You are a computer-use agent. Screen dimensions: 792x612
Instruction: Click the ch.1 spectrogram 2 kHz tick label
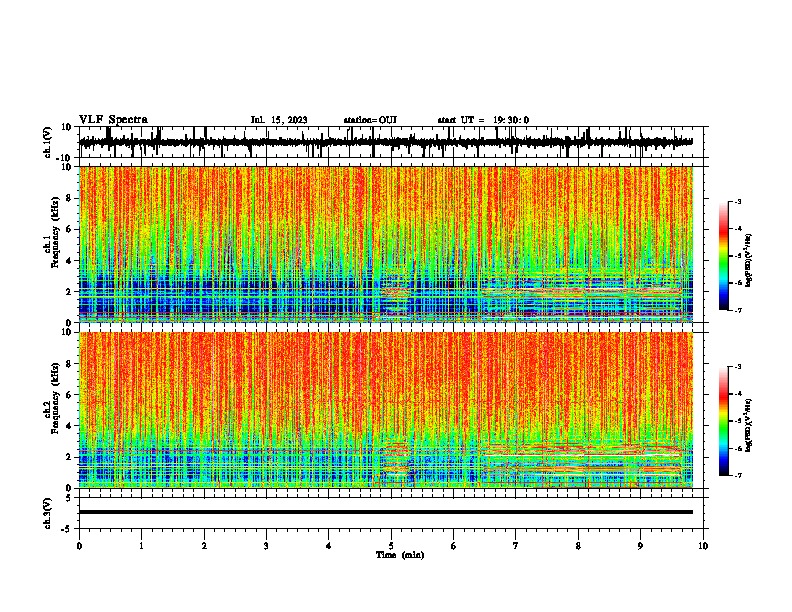pyautogui.click(x=69, y=292)
